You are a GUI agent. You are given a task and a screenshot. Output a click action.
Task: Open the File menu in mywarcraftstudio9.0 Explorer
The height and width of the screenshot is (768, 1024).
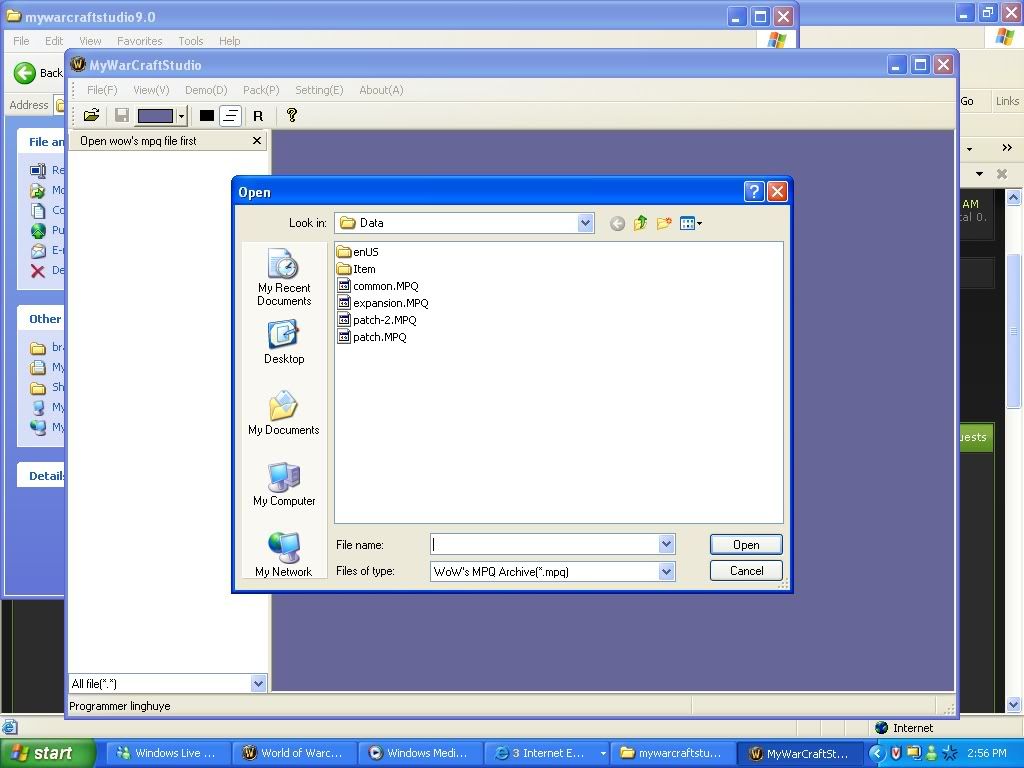click(x=21, y=40)
